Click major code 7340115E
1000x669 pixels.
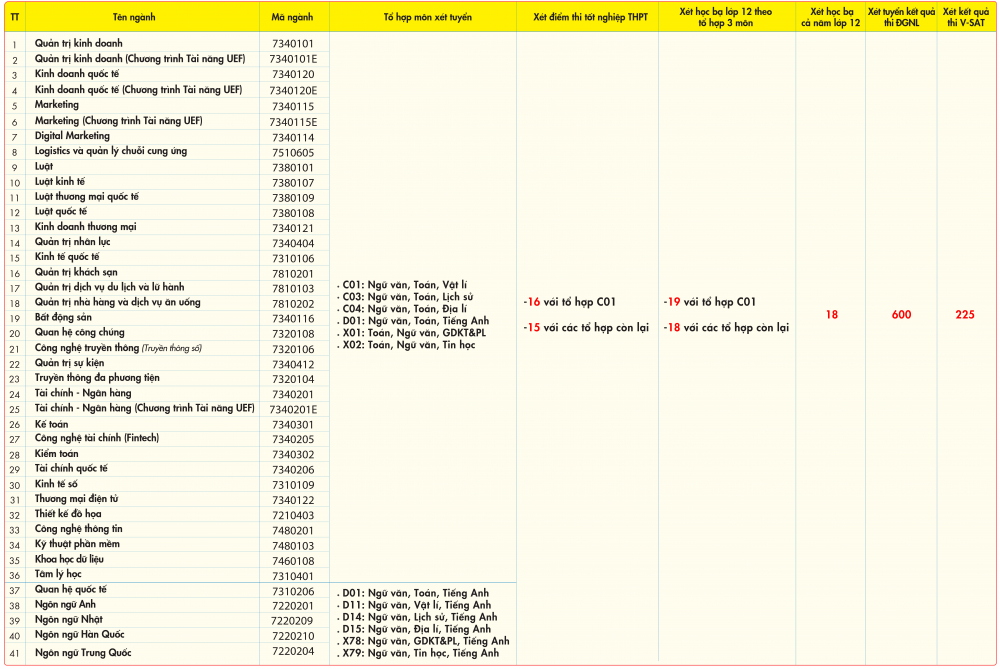[293, 122]
